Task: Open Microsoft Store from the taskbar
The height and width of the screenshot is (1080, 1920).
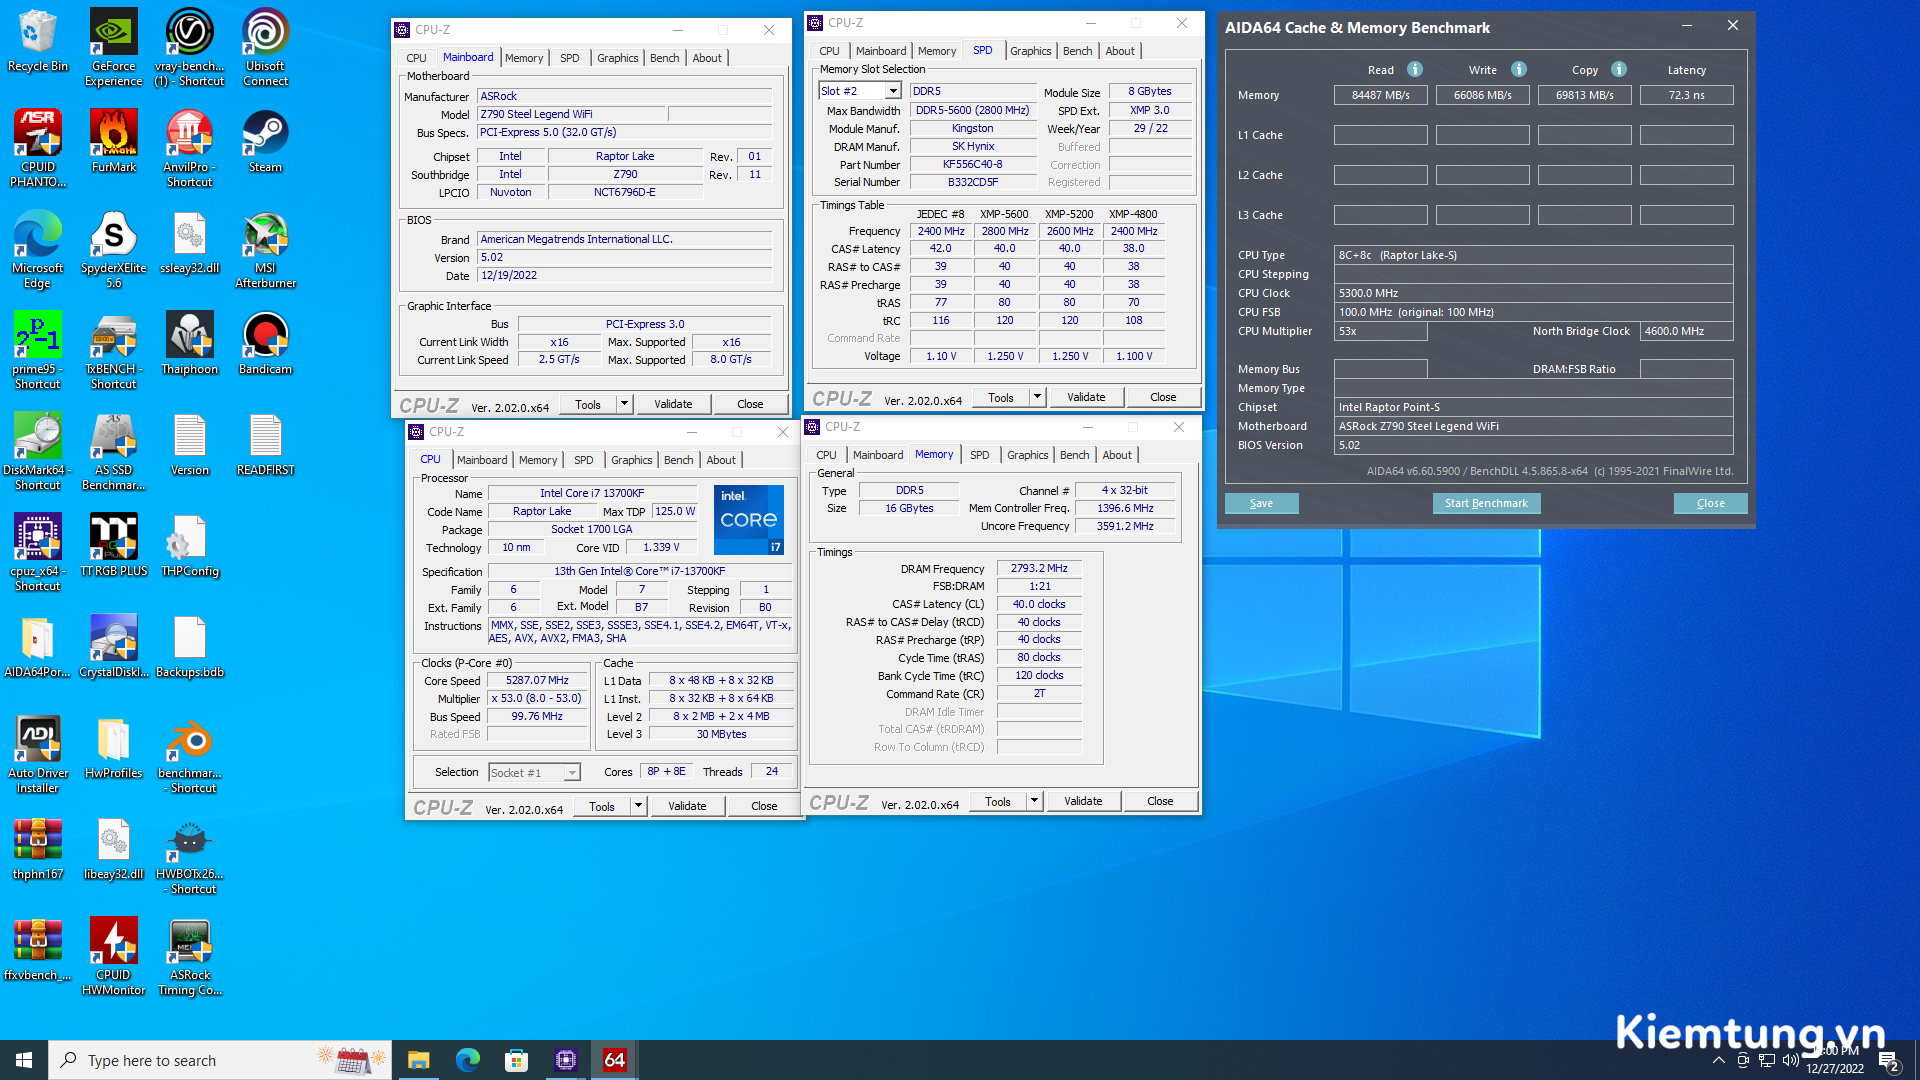Action: (516, 1060)
